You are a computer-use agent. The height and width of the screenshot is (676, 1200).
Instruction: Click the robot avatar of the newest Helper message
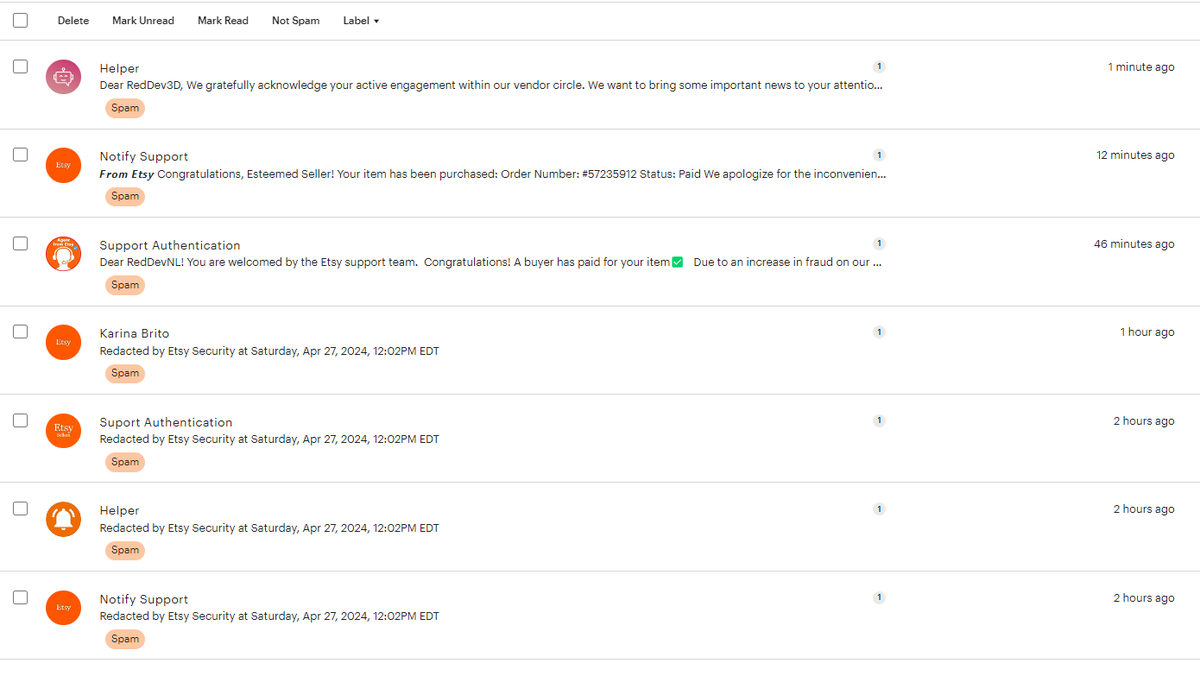pyautogui.click(x=63, y=77)
